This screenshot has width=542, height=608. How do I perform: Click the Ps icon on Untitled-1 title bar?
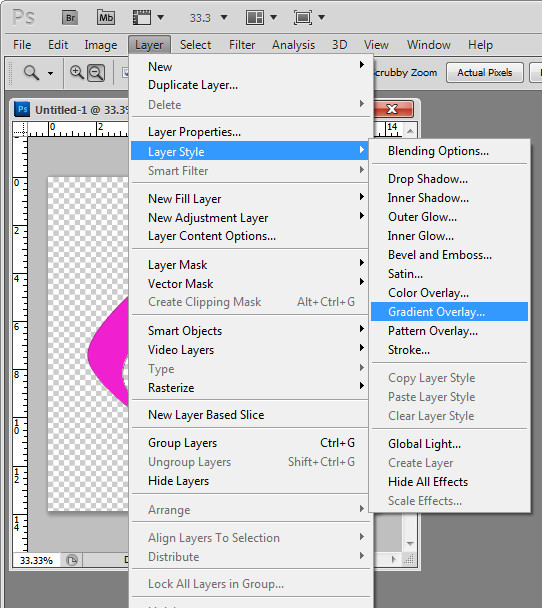pyautogui.click(x=22, y=109)
